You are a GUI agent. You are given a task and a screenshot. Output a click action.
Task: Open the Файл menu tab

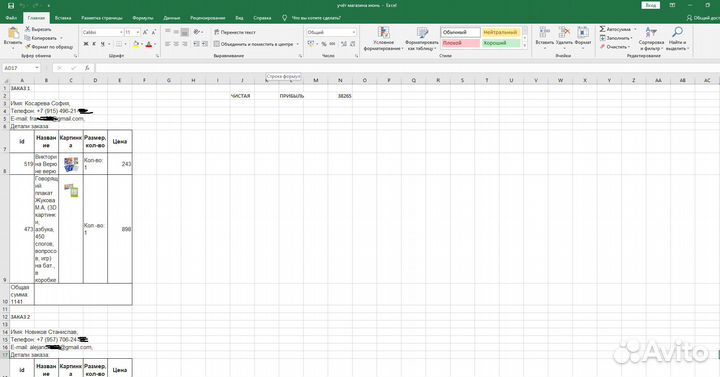click(x=11, y=18)
